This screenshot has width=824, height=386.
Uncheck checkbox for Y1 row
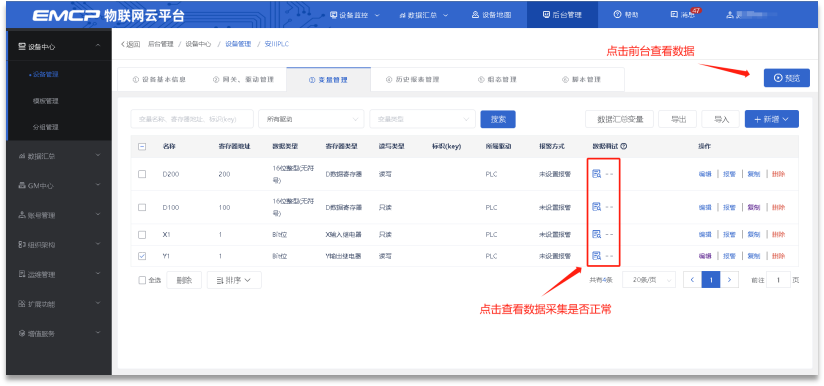(142, 256)
